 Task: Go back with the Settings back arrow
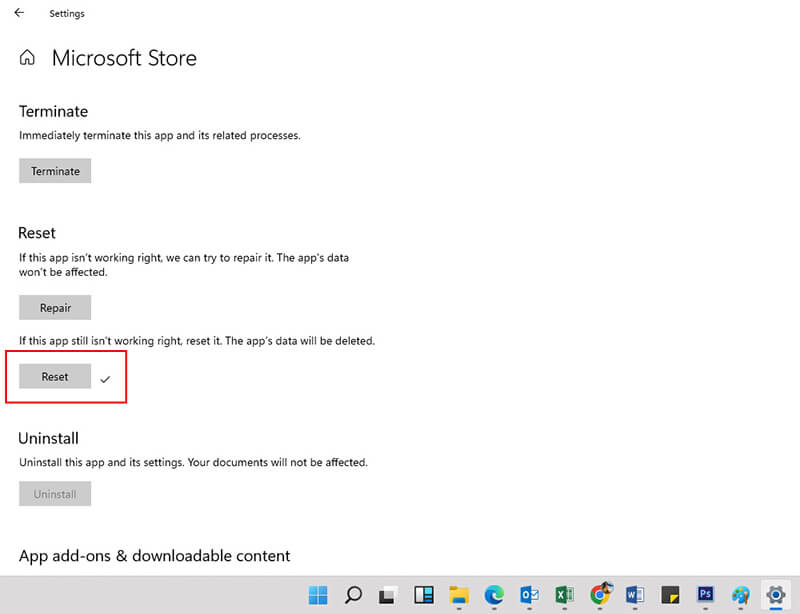pos(19,13)
